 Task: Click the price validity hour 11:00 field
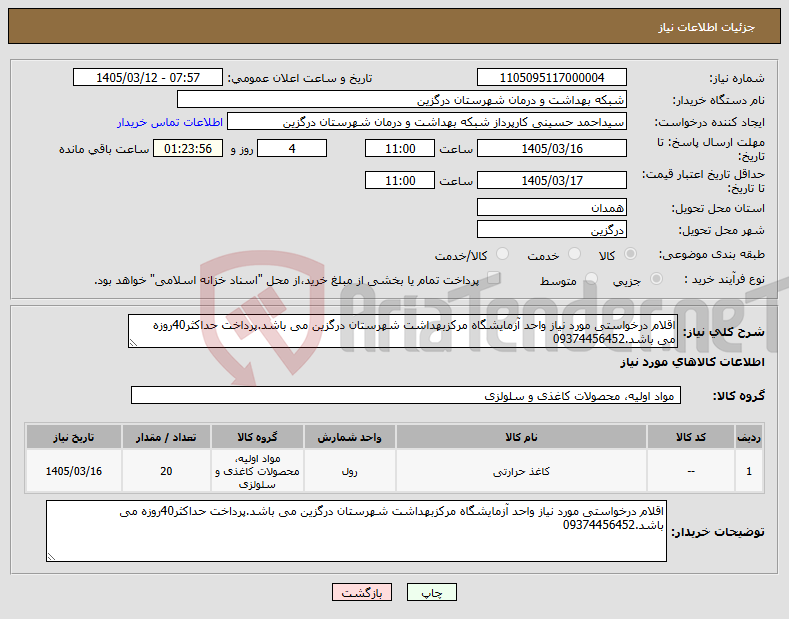400,180
